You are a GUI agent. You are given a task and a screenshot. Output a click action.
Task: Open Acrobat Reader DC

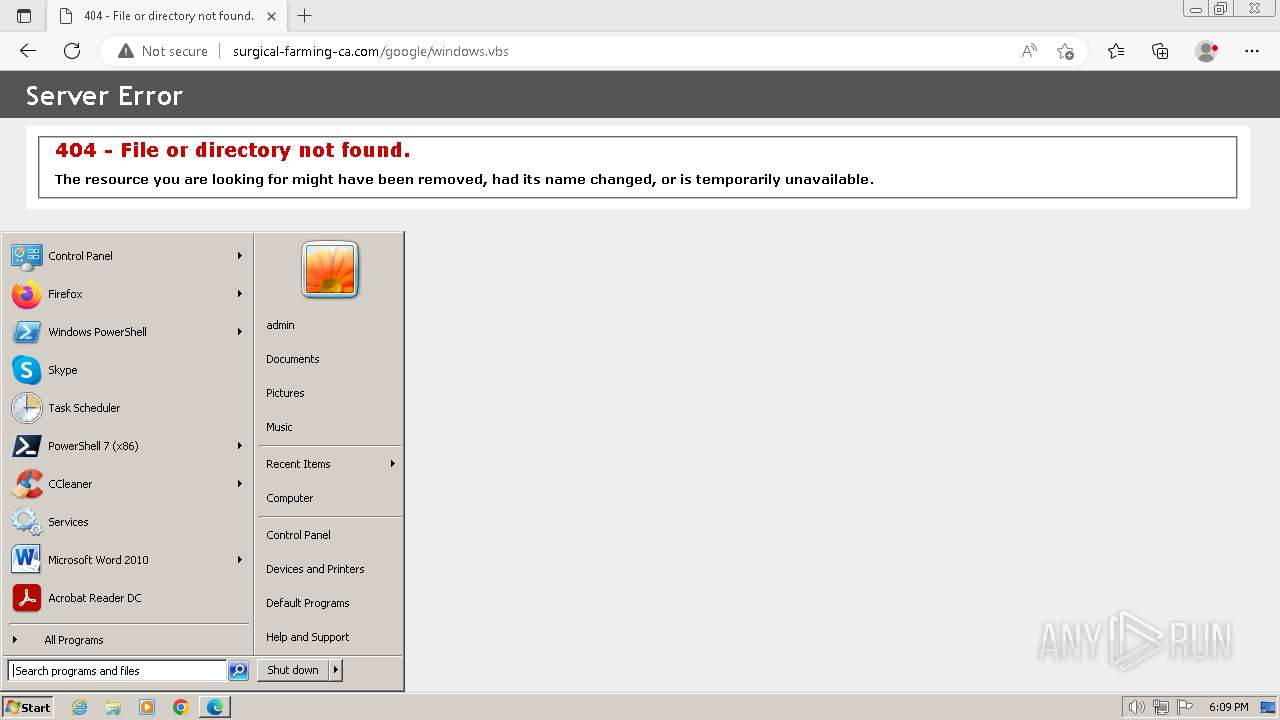coord(127,598)
